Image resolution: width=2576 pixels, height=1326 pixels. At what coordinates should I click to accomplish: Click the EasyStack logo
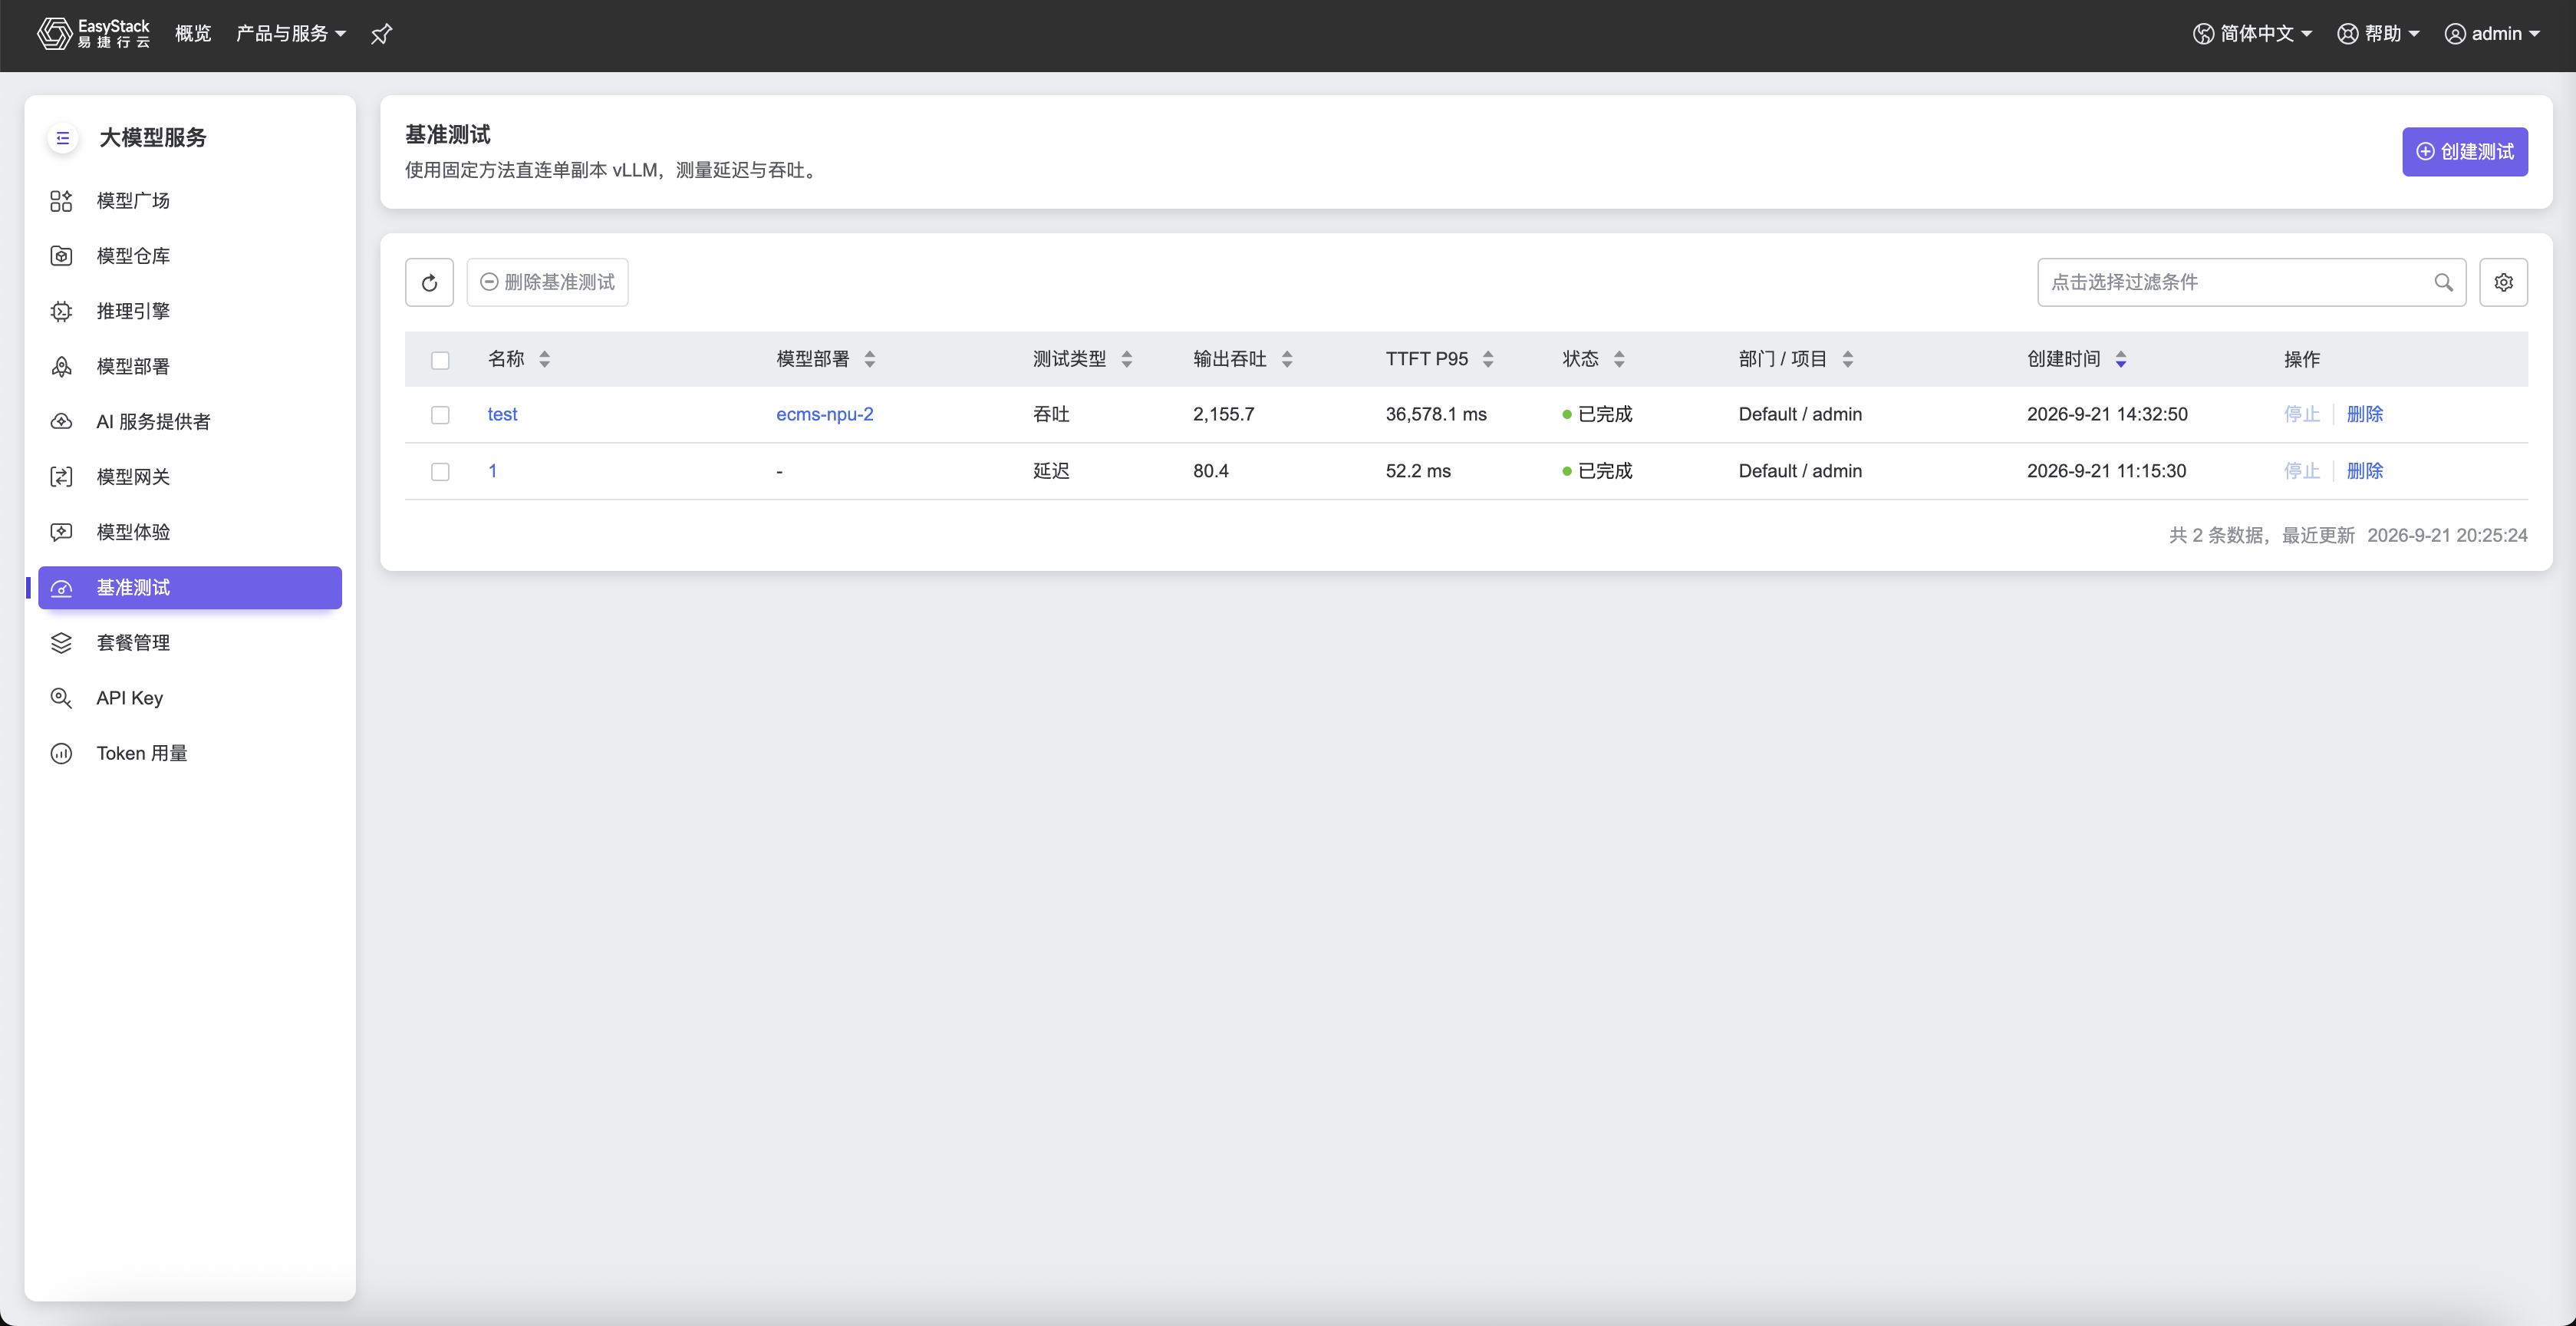tap(94, 34)
